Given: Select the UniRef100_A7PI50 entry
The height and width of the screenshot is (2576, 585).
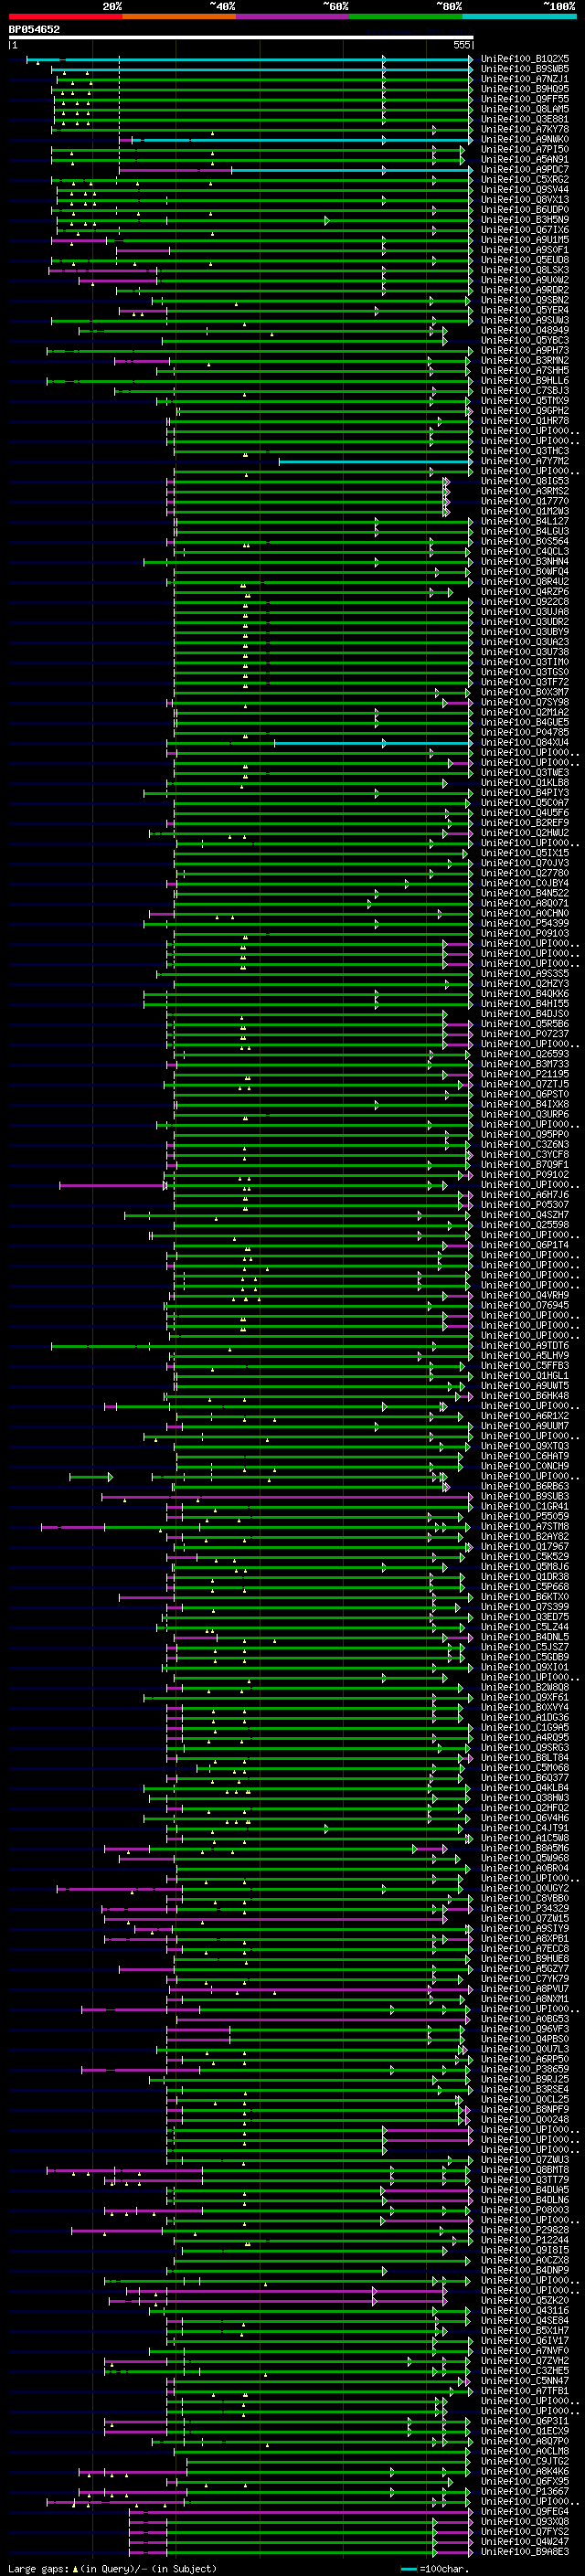Looking at the screenshot, I should click(x=525, y=150).
